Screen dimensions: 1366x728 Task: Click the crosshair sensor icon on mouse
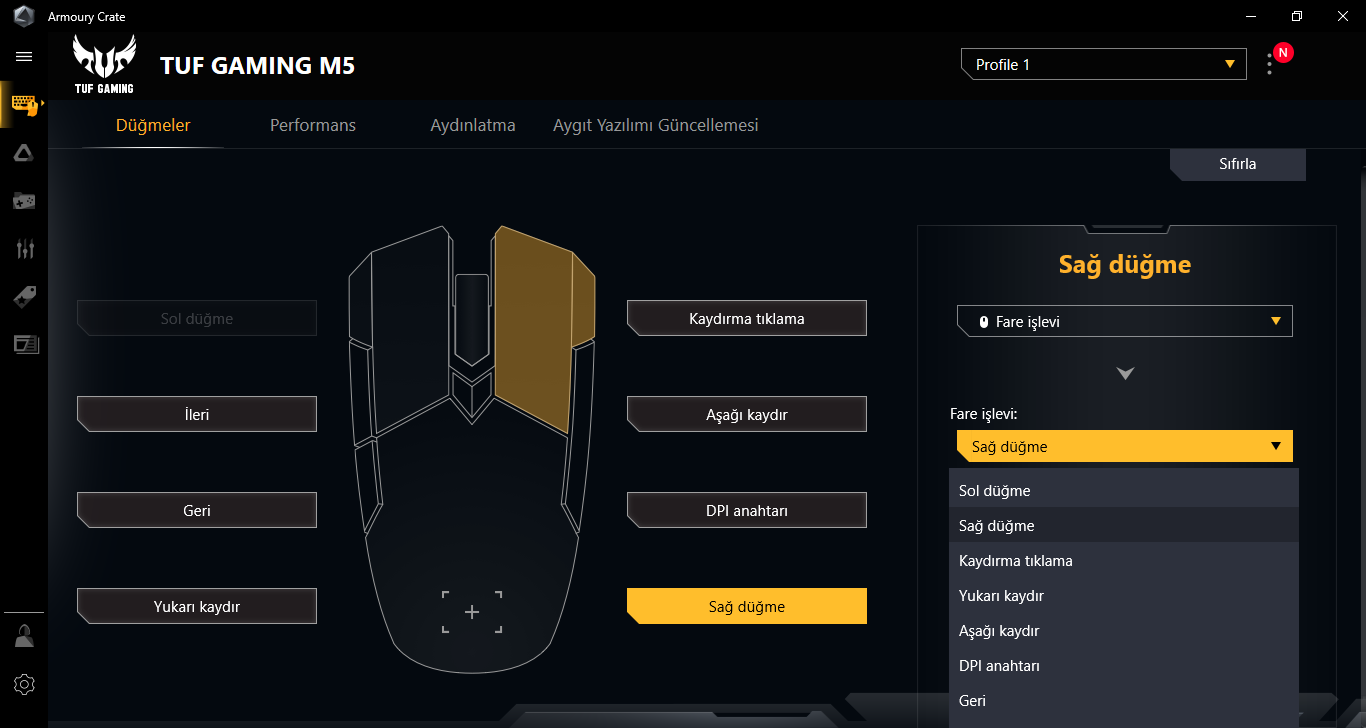tap(472, 612)
